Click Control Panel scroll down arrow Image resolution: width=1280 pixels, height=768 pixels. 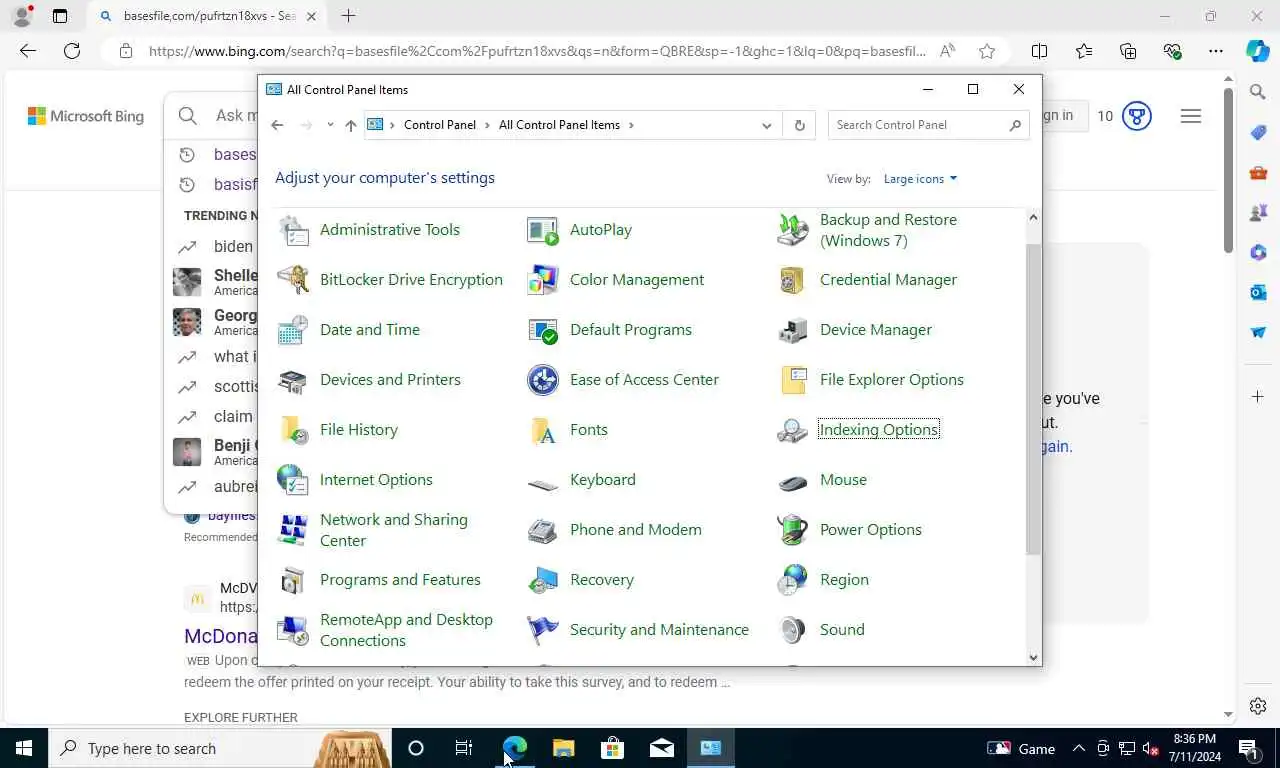click(x=1033, y=657)
